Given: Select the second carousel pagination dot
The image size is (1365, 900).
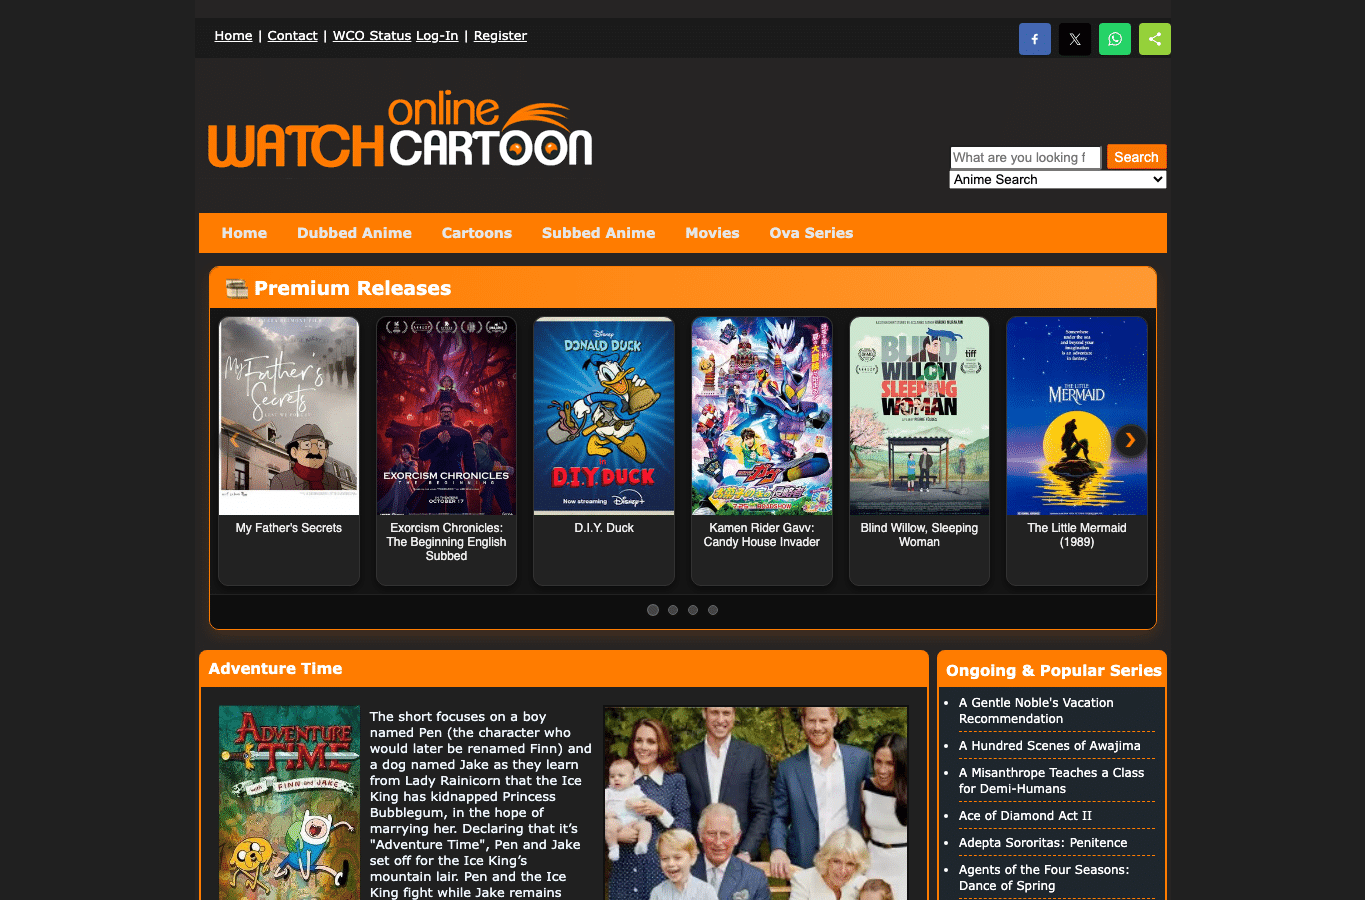Looking at the screenshot, I should pyautogui.click(x=673, y=610).
